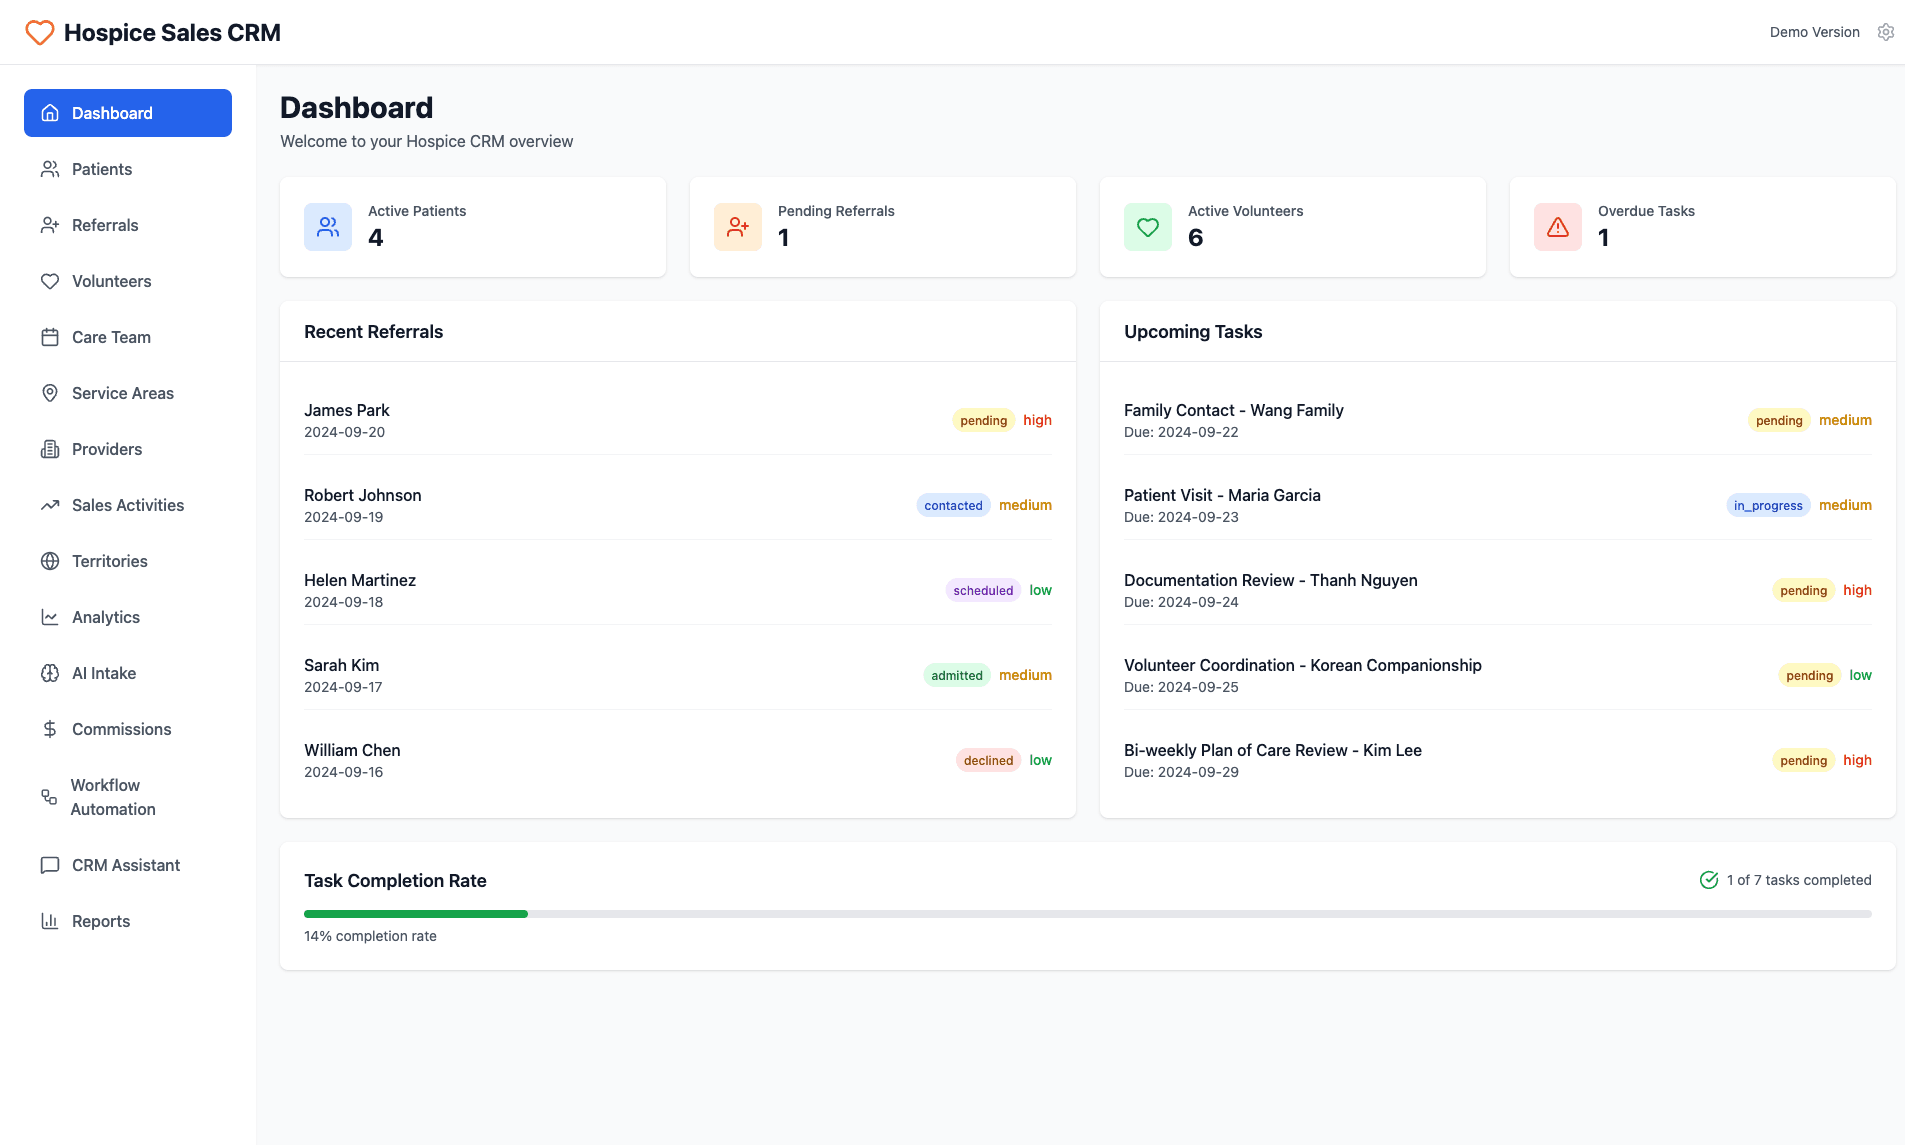Image resolution: width=1905 pixels, height=1145 pixels.
Task: Click the Hospice Sales CRM heart logo
Action: pos(39,31)
